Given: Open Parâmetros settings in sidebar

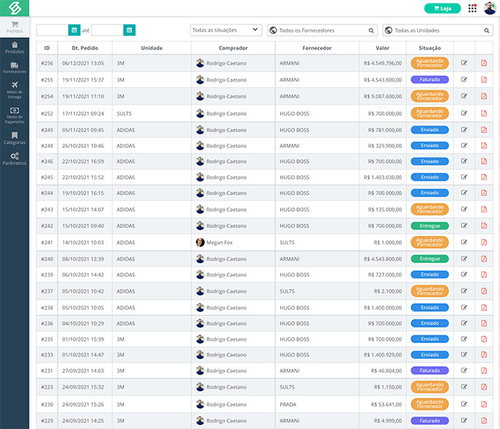Looking at the screenshot, I should (14, 159).
